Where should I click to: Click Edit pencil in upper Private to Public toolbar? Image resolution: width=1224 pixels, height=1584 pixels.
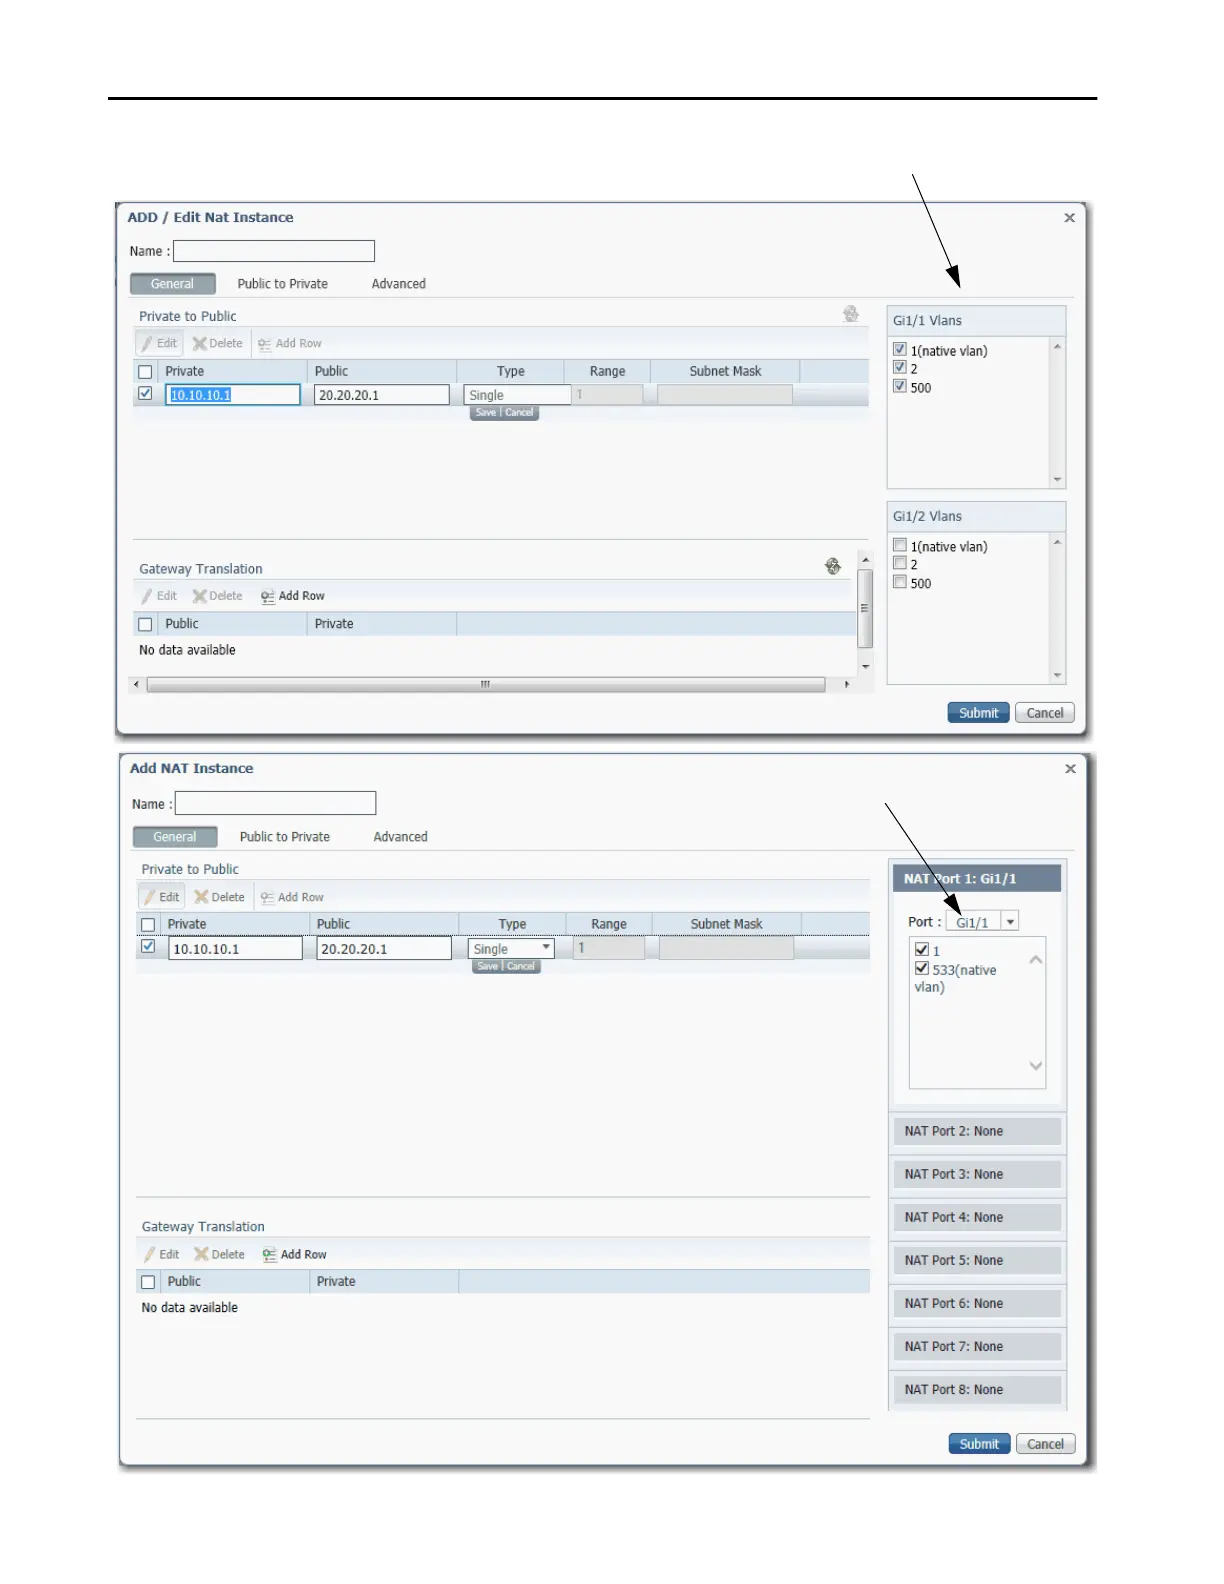(159, 343)
